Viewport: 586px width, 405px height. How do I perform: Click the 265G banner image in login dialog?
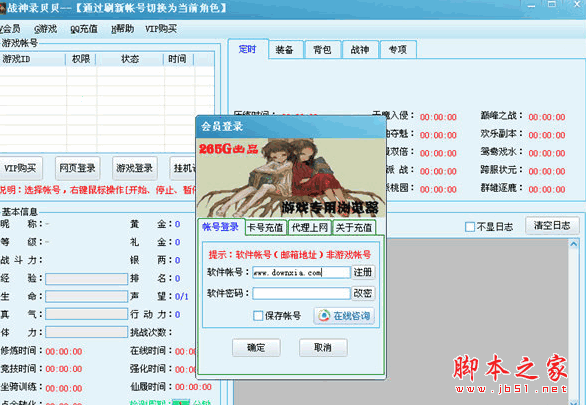tap(291, 178)
